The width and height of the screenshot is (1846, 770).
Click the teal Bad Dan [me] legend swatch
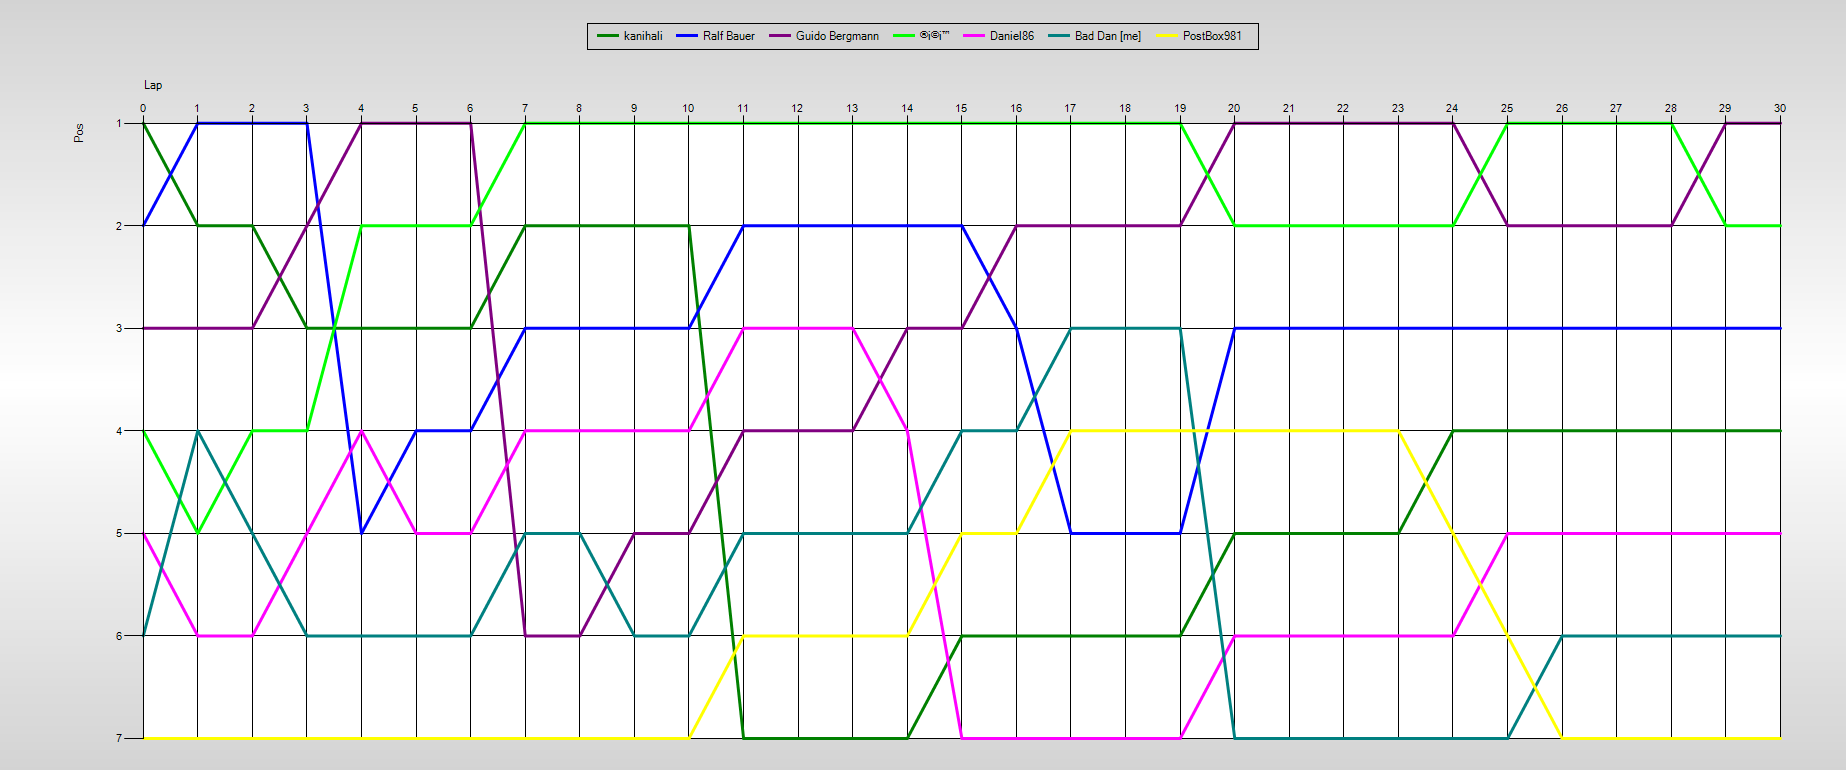(x=1059, y=36)
